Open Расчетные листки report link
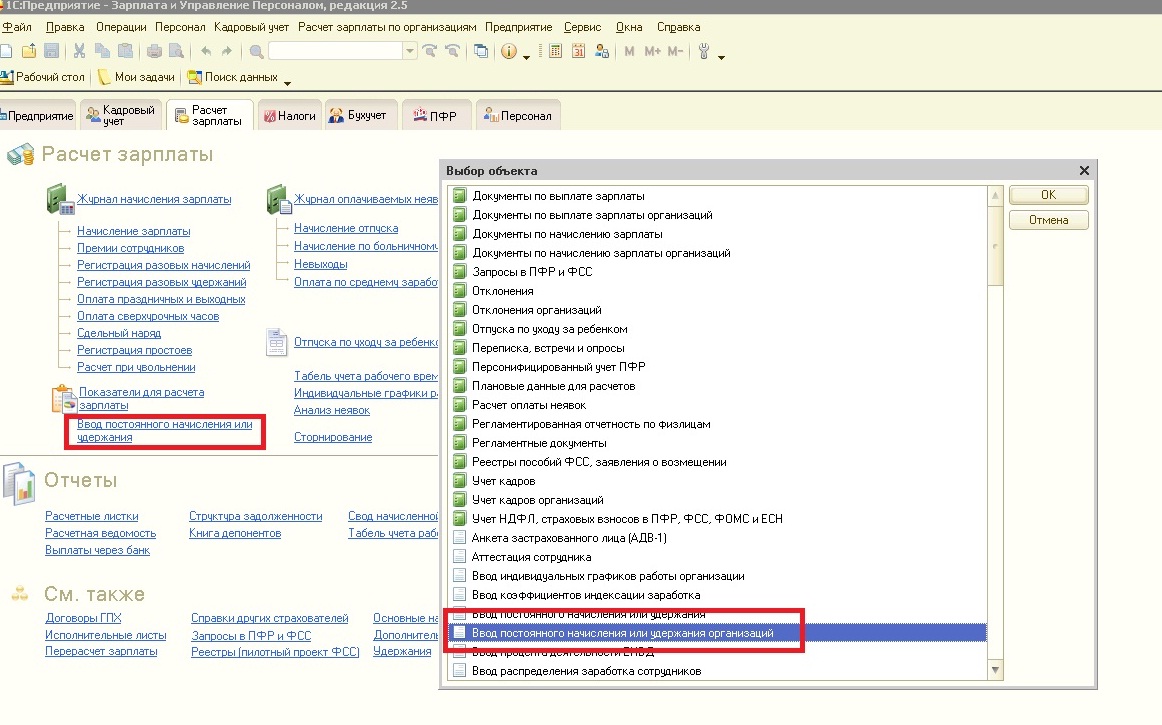This screenshot has width=1162, height=725. [x=91, y=516]
